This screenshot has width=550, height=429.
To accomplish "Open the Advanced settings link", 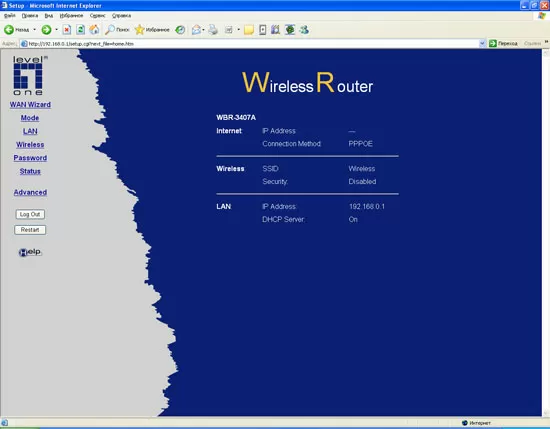I will [30, 192].
